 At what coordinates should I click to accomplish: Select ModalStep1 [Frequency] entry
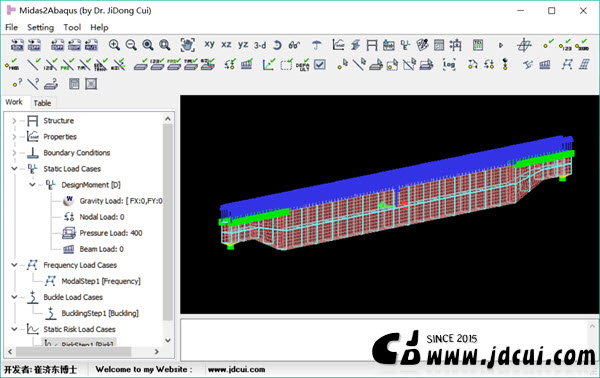click(101, 281)
